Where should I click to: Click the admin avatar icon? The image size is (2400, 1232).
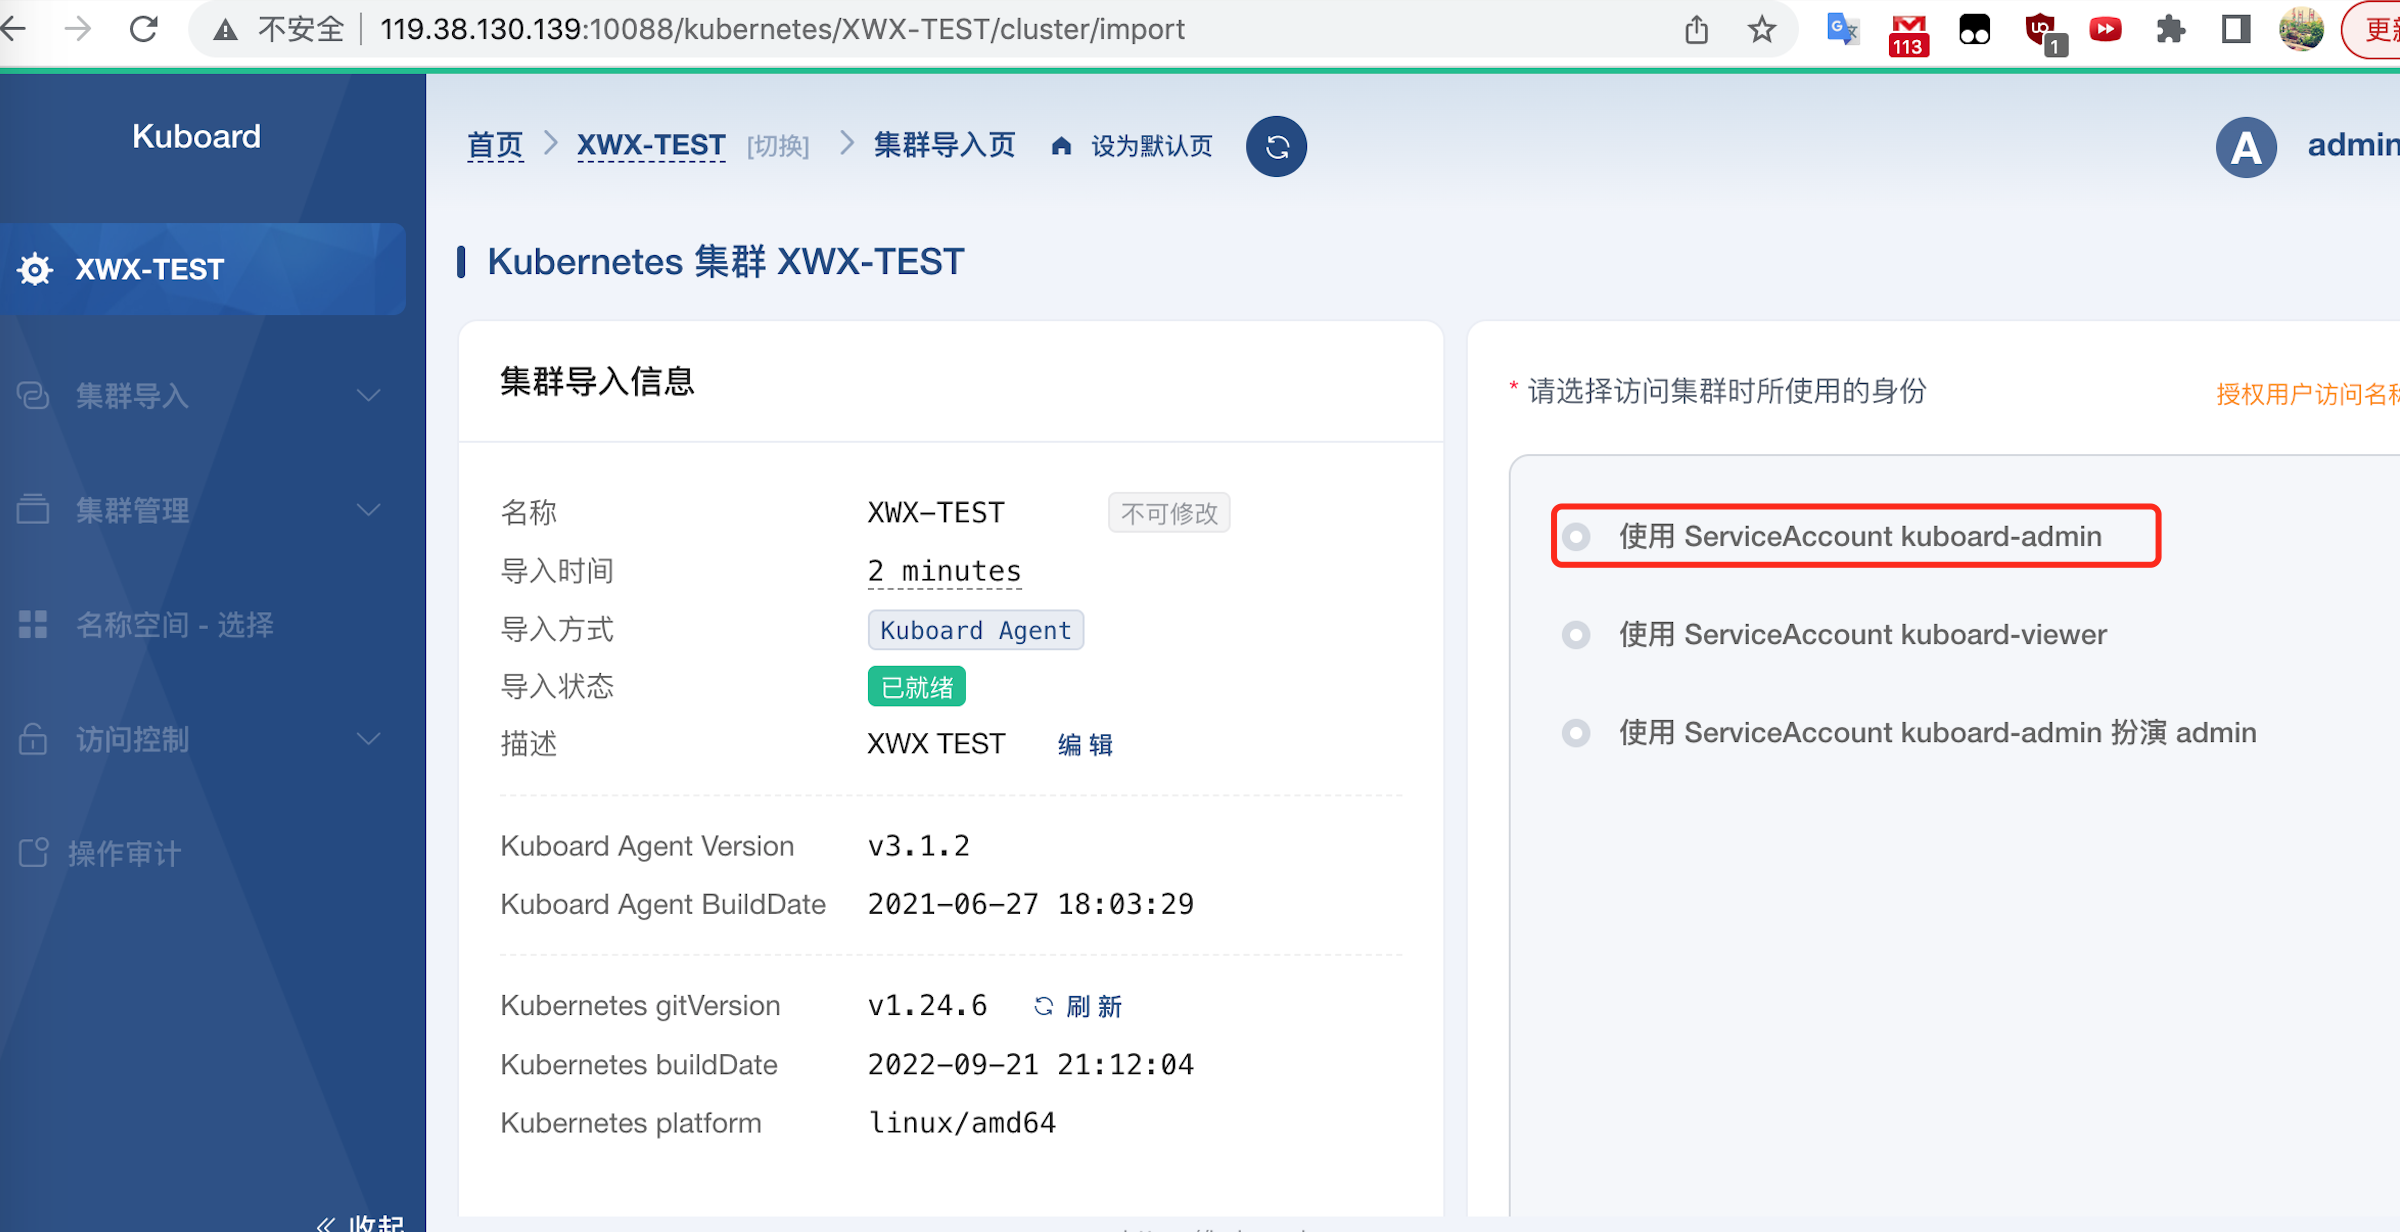tap(2246, 147)
